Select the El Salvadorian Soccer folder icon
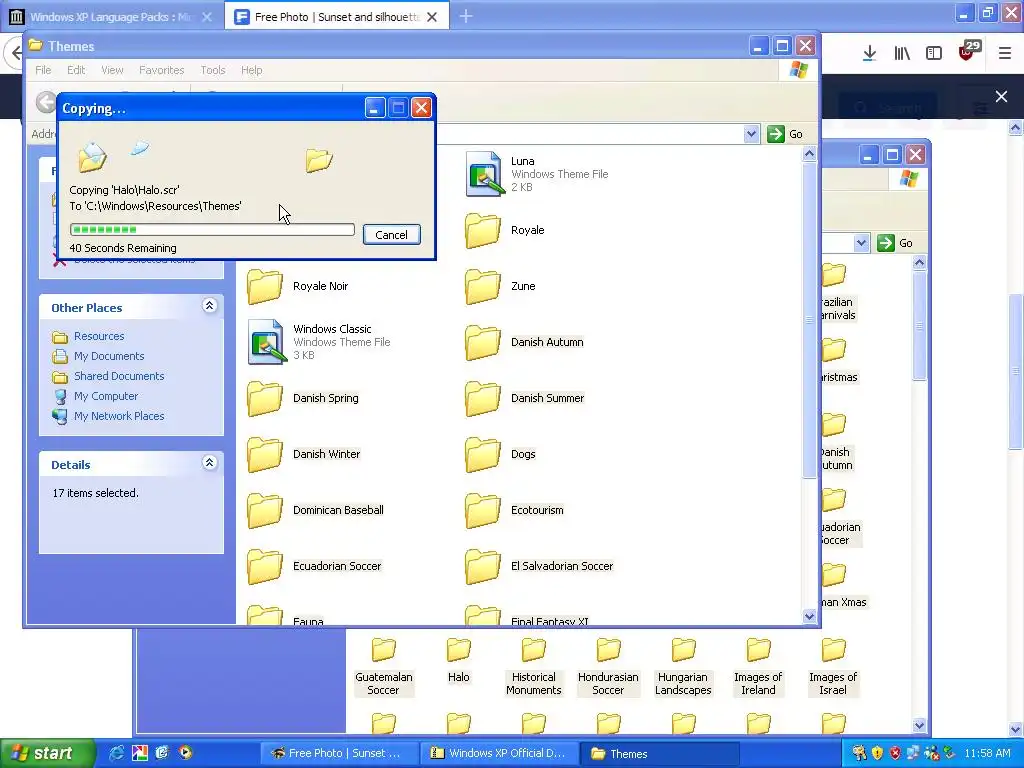The width and height of the screenshot is (1024, 768). click(483, 566)
